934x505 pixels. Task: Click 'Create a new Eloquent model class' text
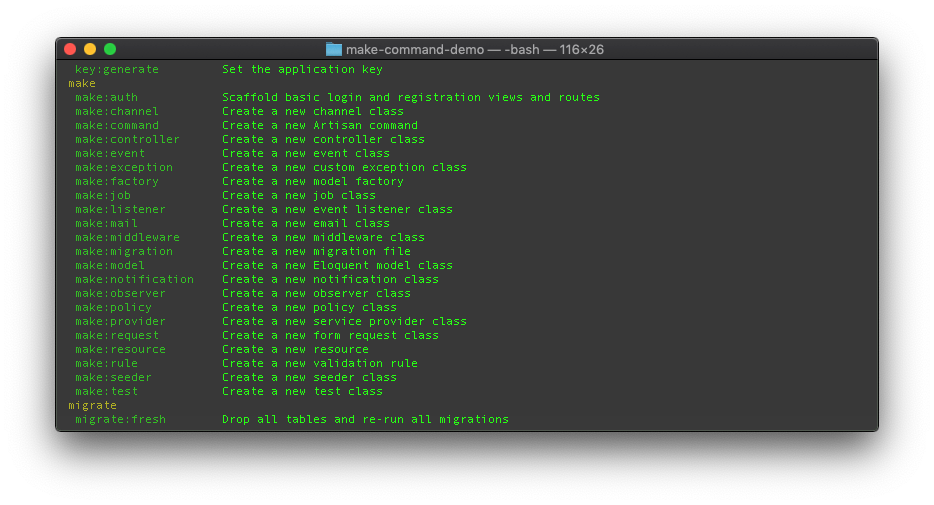pos(338,265)
